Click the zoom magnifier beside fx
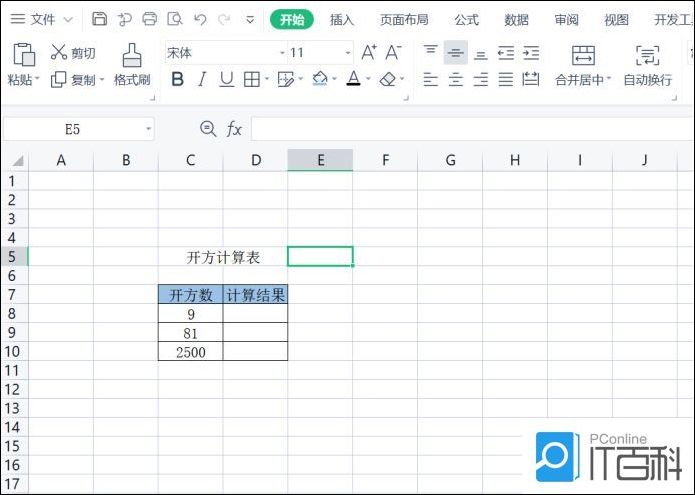The width and height of the screenshot is (695, 495). (x=208, y=129)
